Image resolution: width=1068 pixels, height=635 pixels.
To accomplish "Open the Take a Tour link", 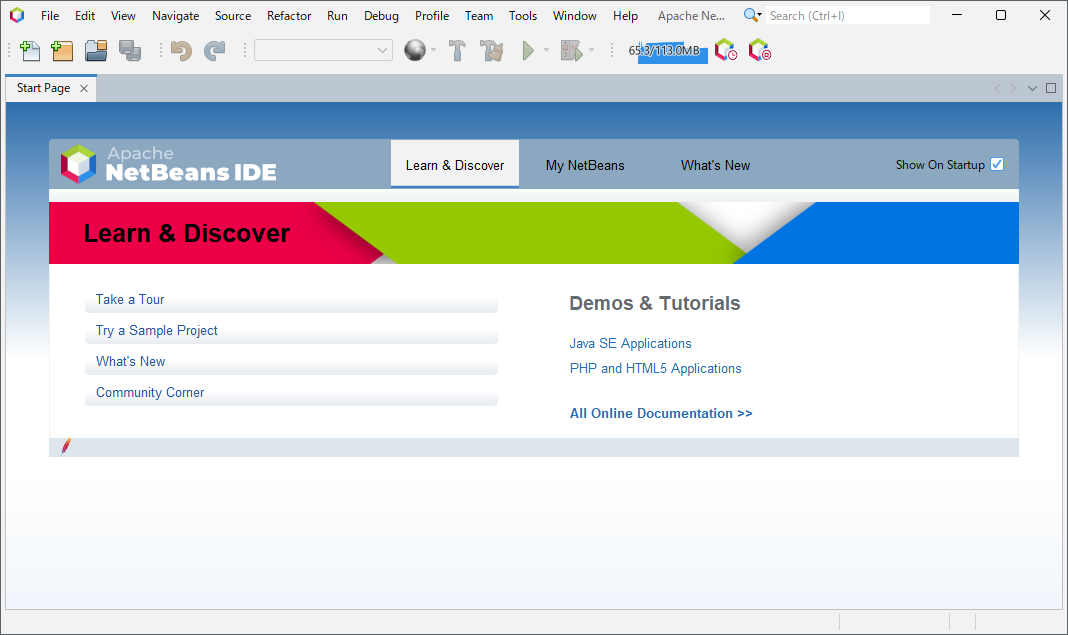I will 130,299.
